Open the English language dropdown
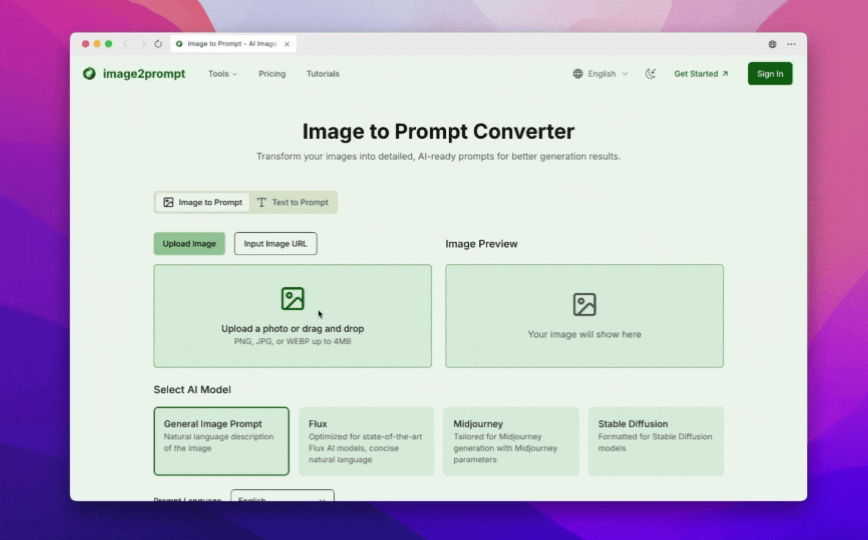This screenshot has height=540, width=868. click(x=601, y=74)
